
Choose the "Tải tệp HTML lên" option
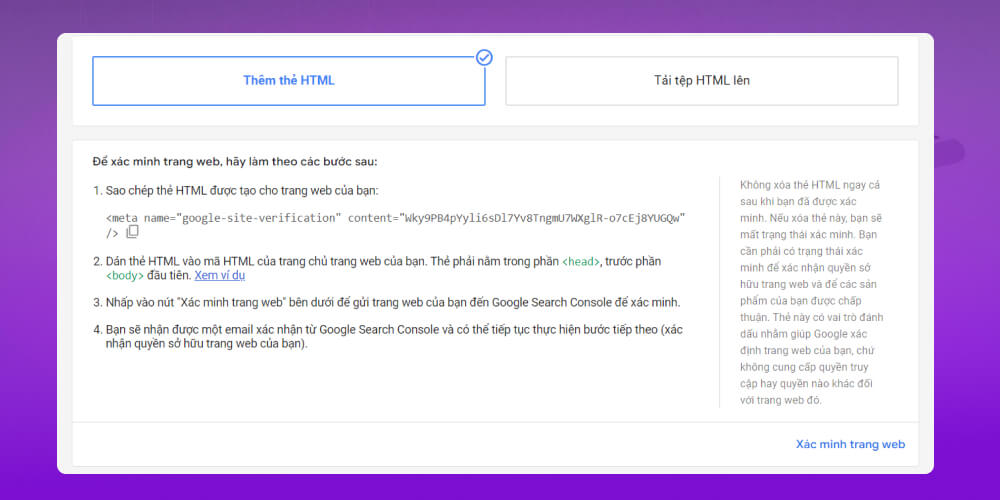(701, 80)
